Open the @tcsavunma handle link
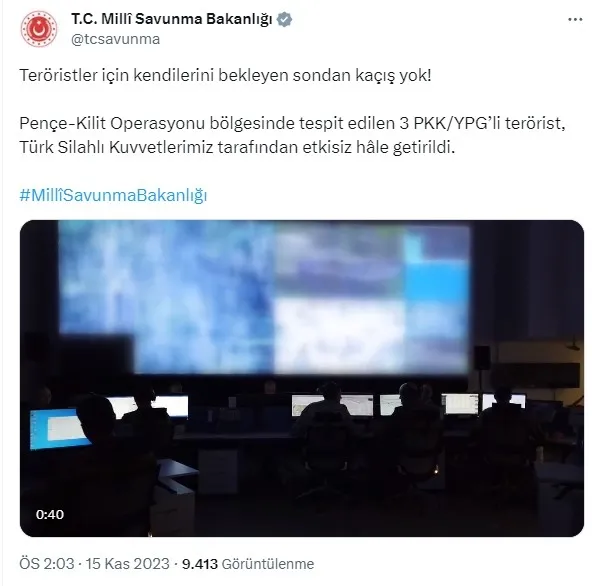The width and height of the screenshot is (592, 586). tap(116, 39)
